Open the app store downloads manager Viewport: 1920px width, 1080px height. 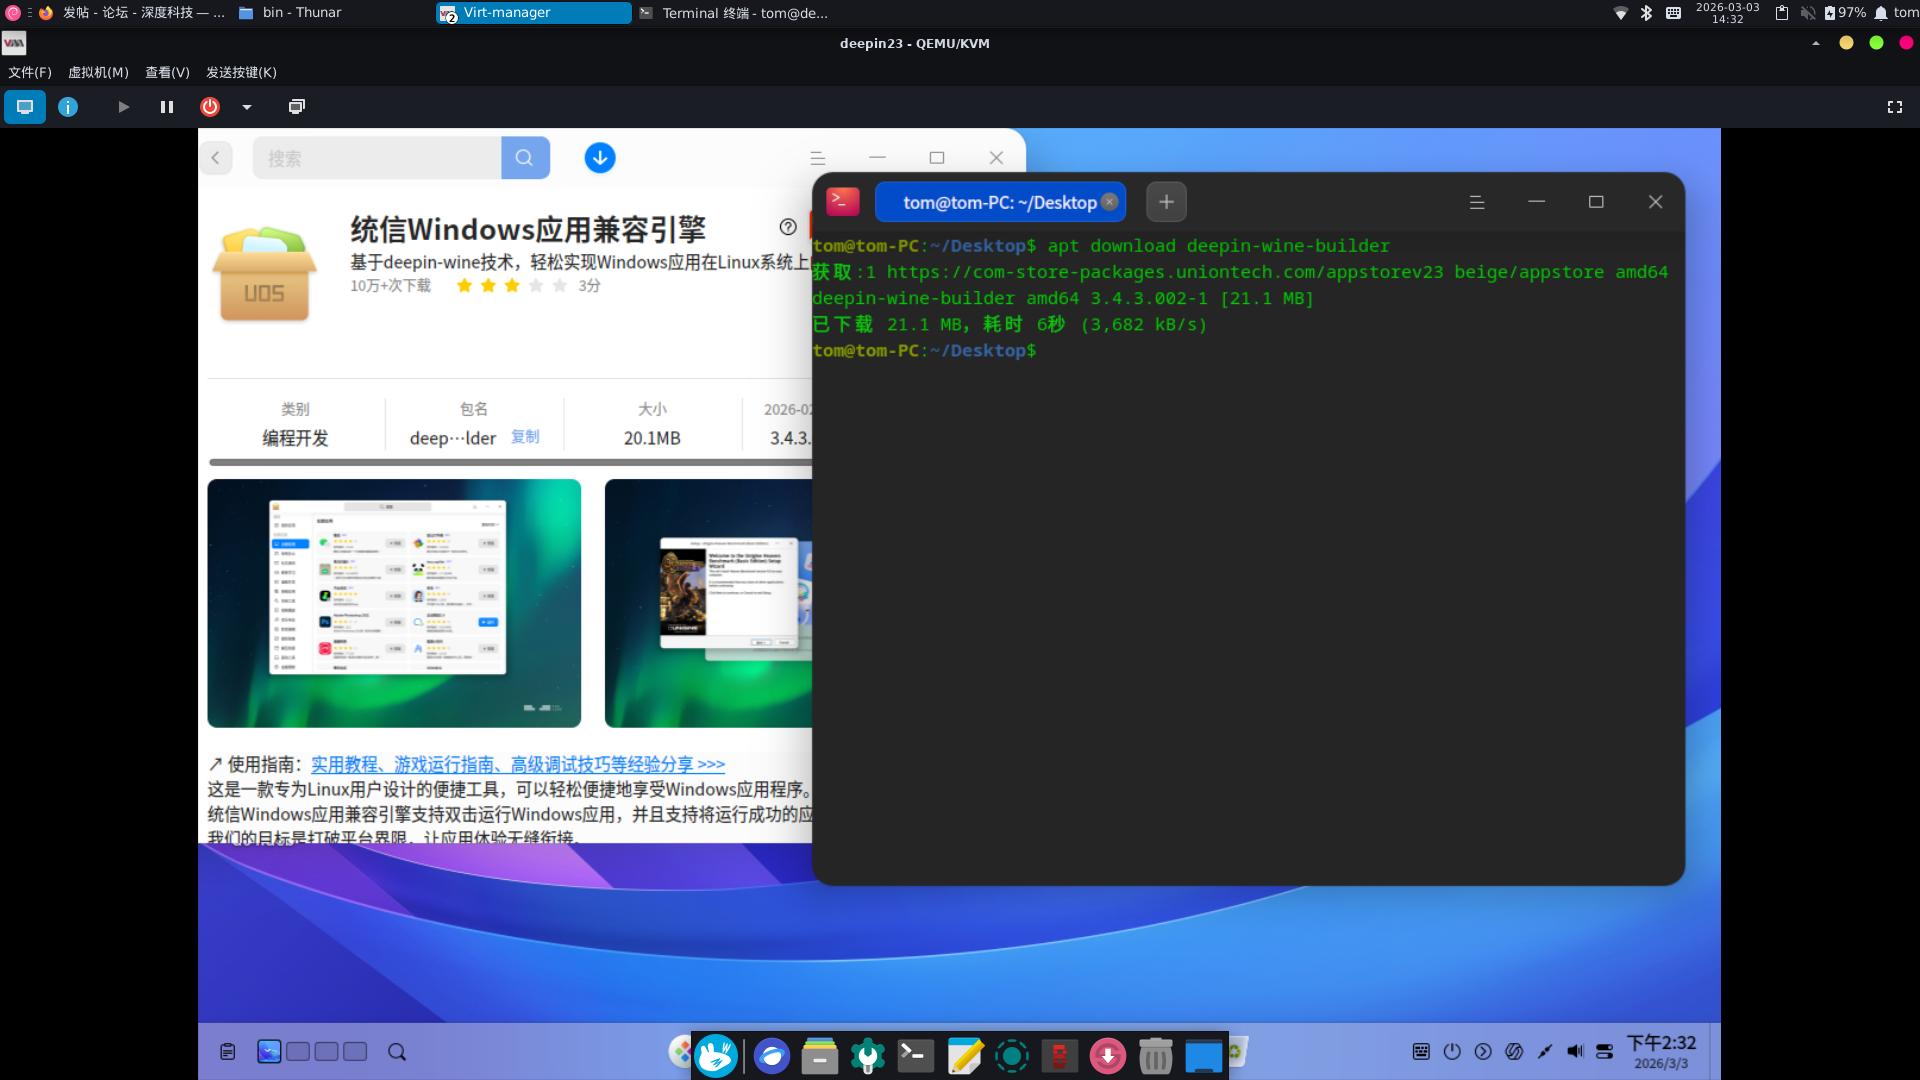[600, 158]
